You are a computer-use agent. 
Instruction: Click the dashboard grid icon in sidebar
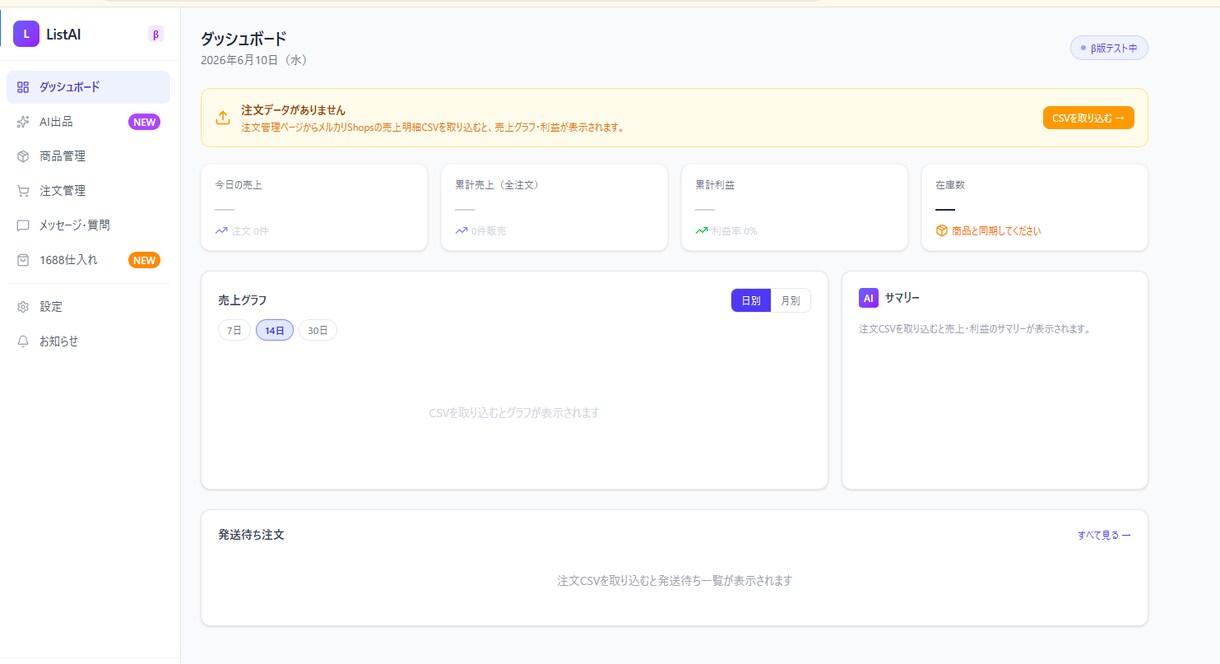(x=23, y=87)
